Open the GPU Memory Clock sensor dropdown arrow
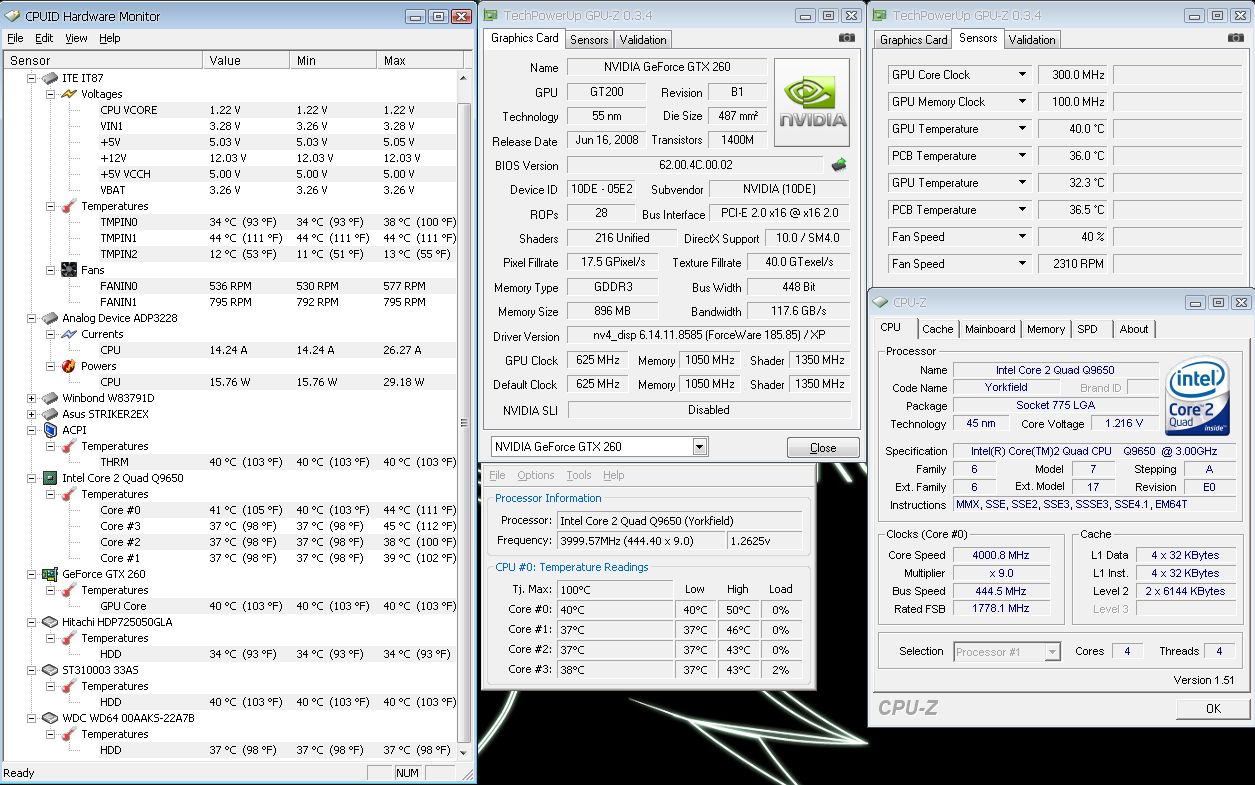1255x785 pixels. 1022,102
